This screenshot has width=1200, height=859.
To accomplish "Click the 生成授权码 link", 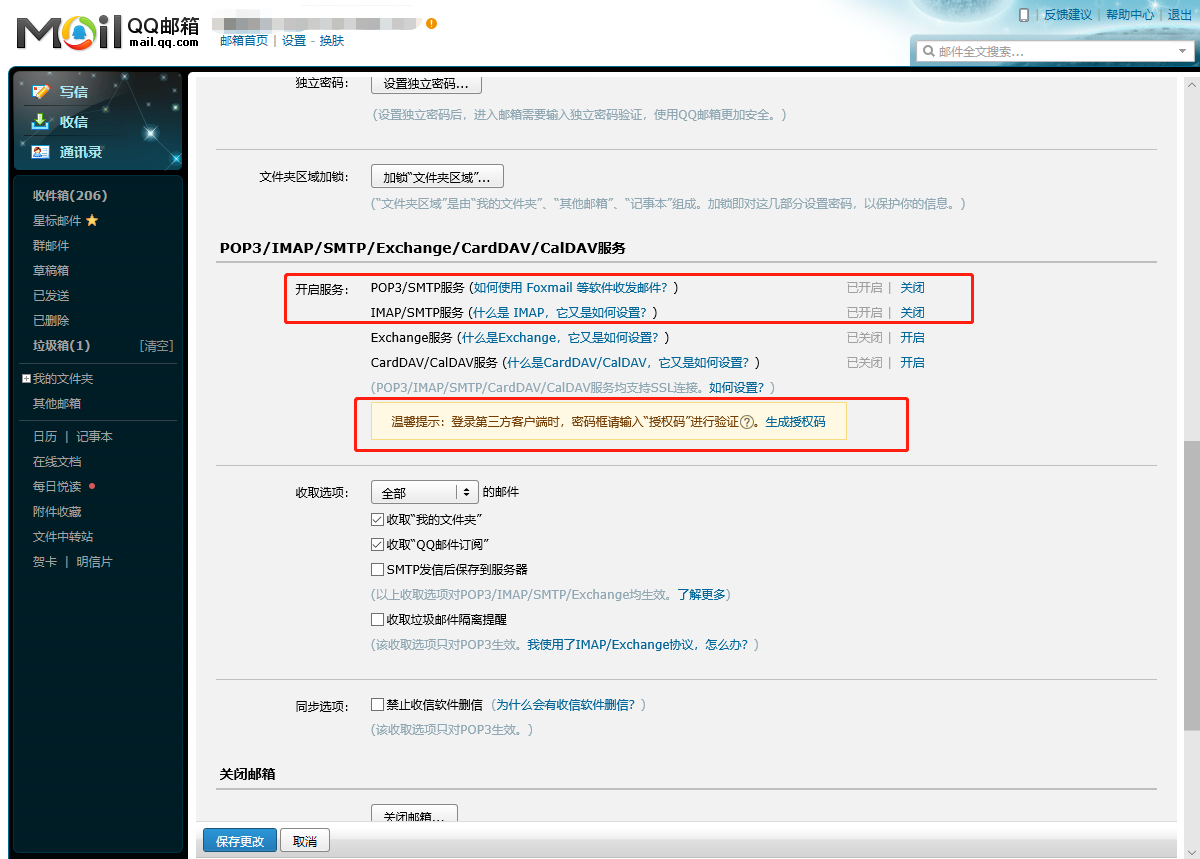I will 795,423.
